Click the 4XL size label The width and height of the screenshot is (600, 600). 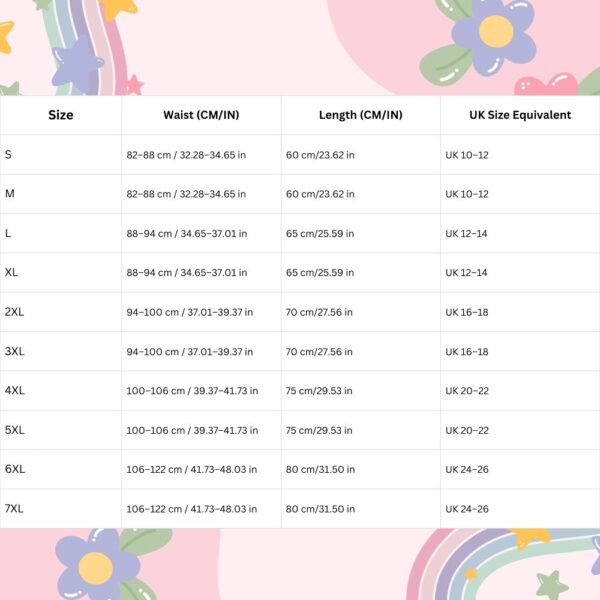point(15,391)
